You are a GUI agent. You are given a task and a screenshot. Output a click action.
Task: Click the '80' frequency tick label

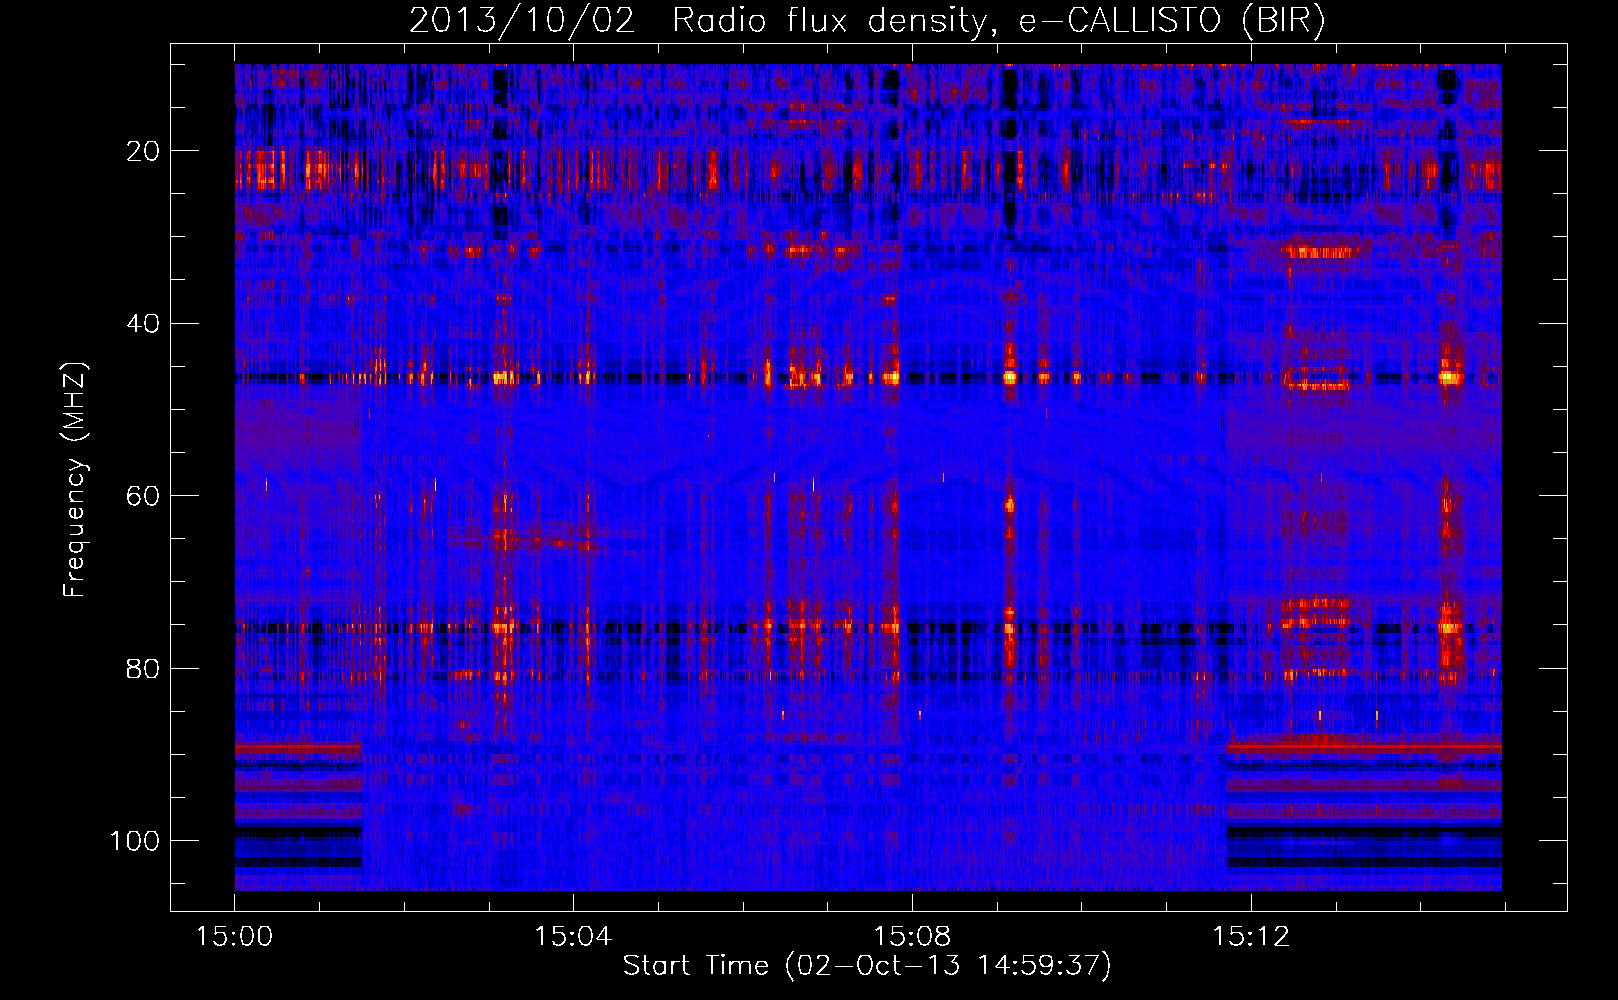point(144,668)
